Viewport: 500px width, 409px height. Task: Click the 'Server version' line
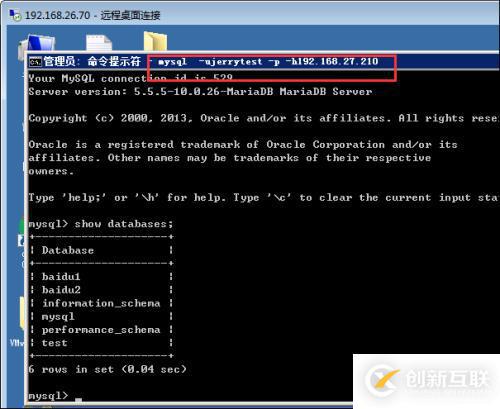tap(200, 92)
